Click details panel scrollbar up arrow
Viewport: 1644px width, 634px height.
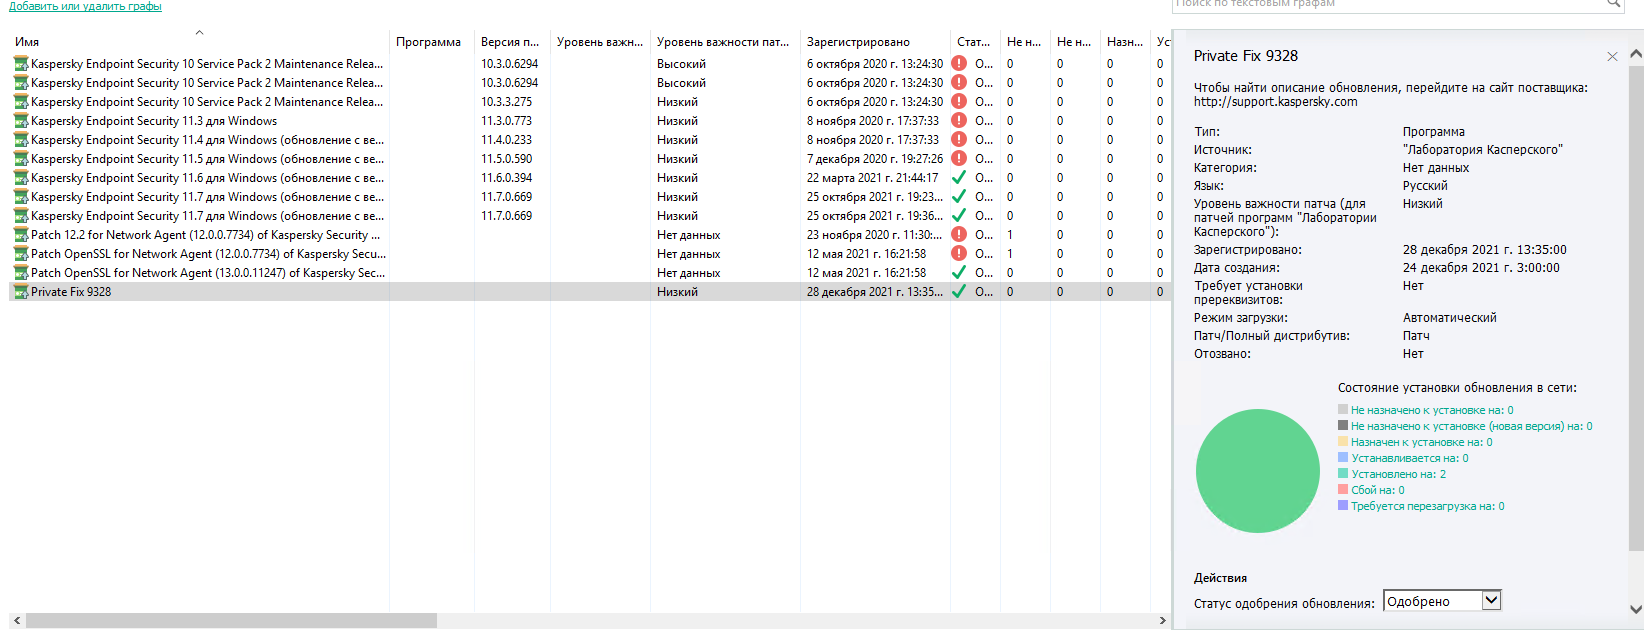pos(1636,53)
